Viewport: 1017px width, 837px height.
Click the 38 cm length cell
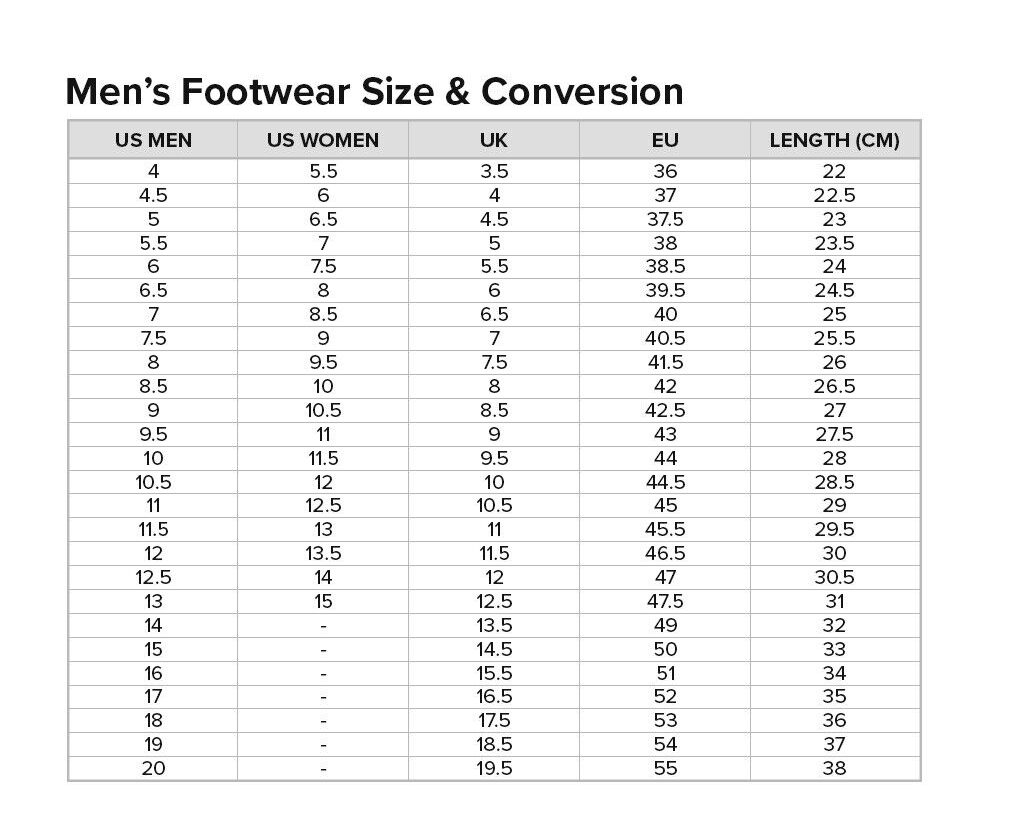pos(834,768)
